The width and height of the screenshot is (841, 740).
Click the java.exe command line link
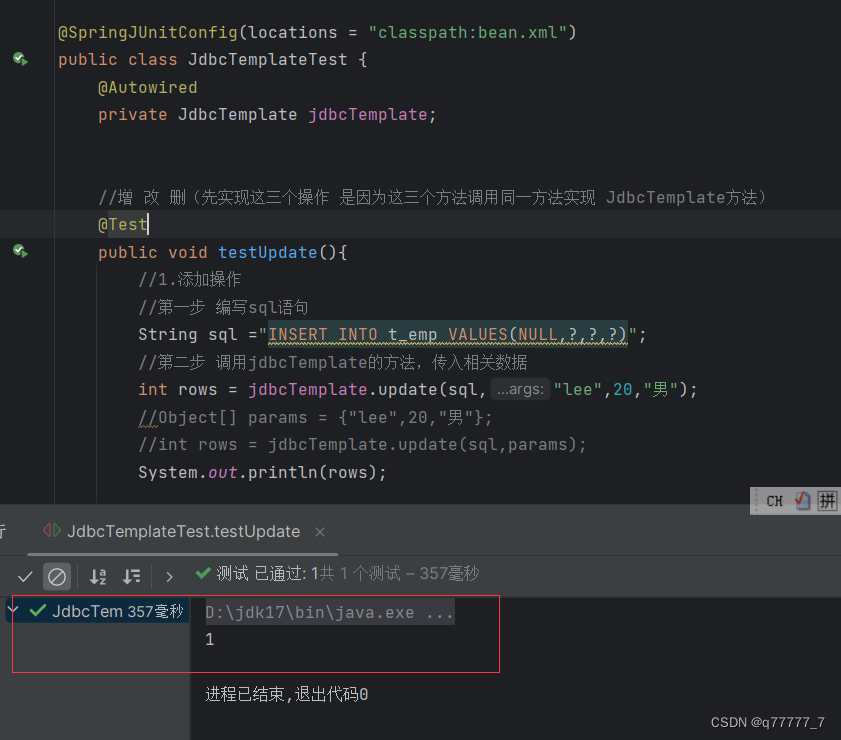click(x=328, y=612)
